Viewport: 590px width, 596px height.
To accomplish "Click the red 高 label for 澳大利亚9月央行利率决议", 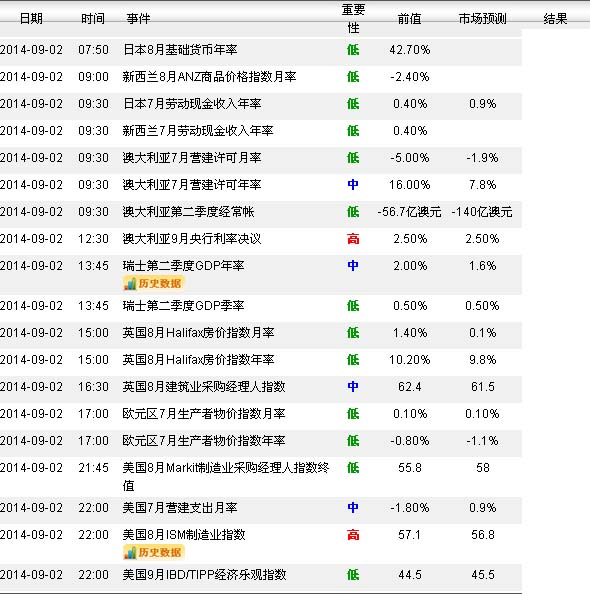I will click(353, 239).
